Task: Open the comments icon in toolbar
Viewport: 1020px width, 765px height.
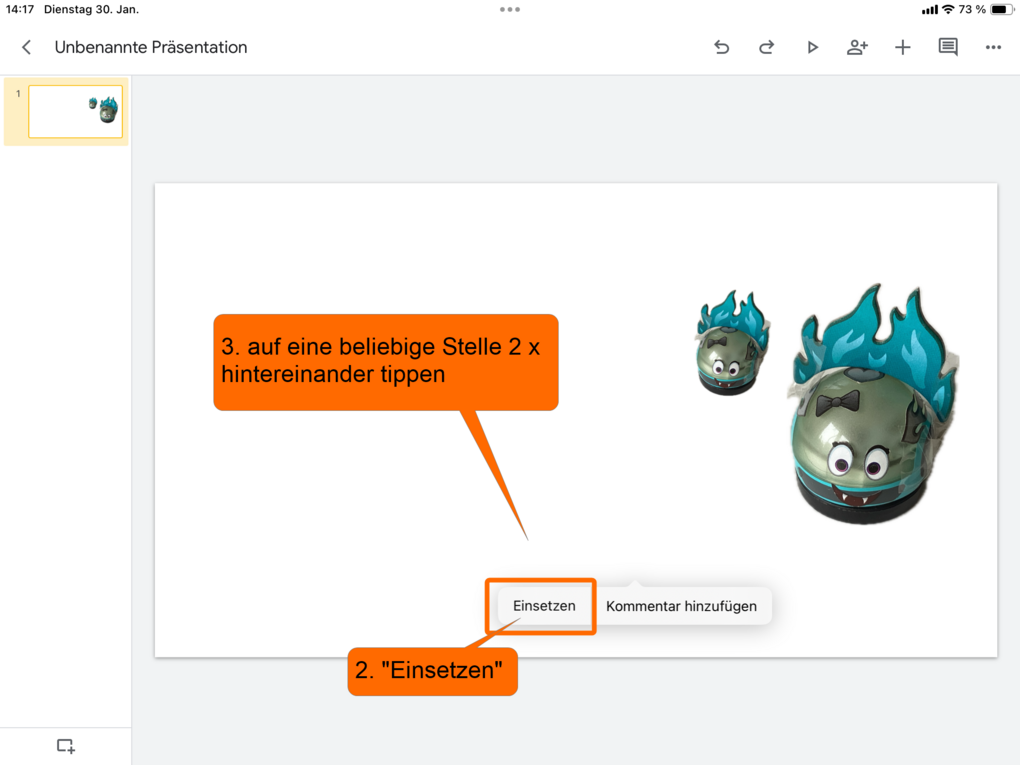Action: click(x=948, y=47)
